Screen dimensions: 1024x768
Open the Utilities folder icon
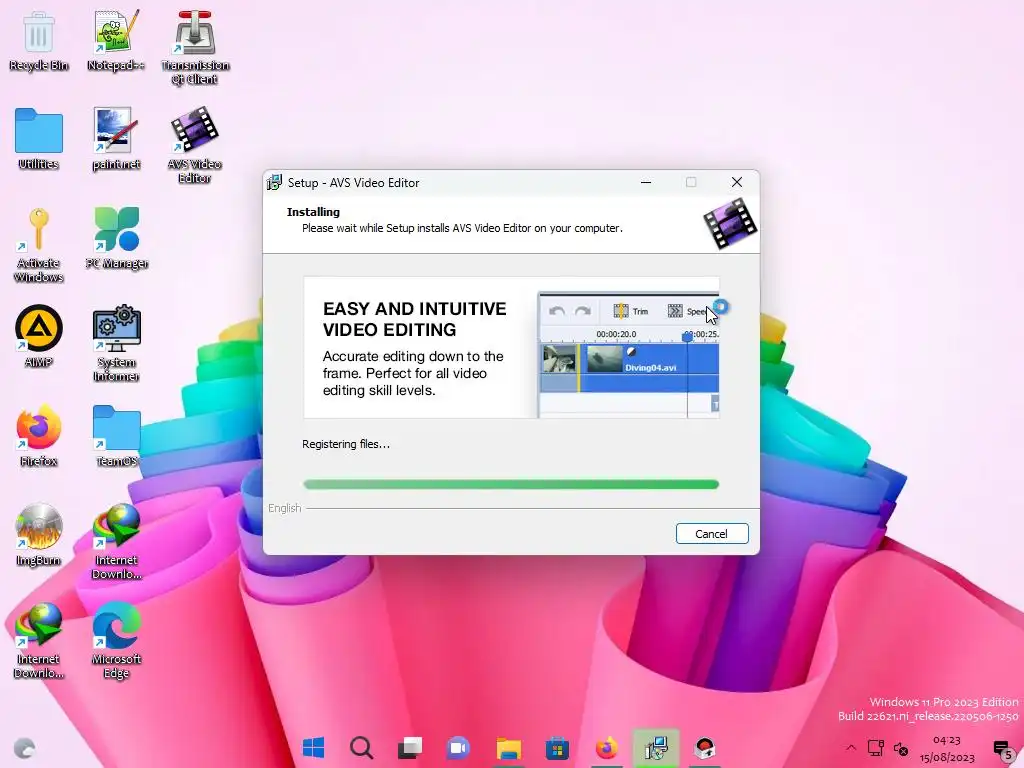(39, 139)
